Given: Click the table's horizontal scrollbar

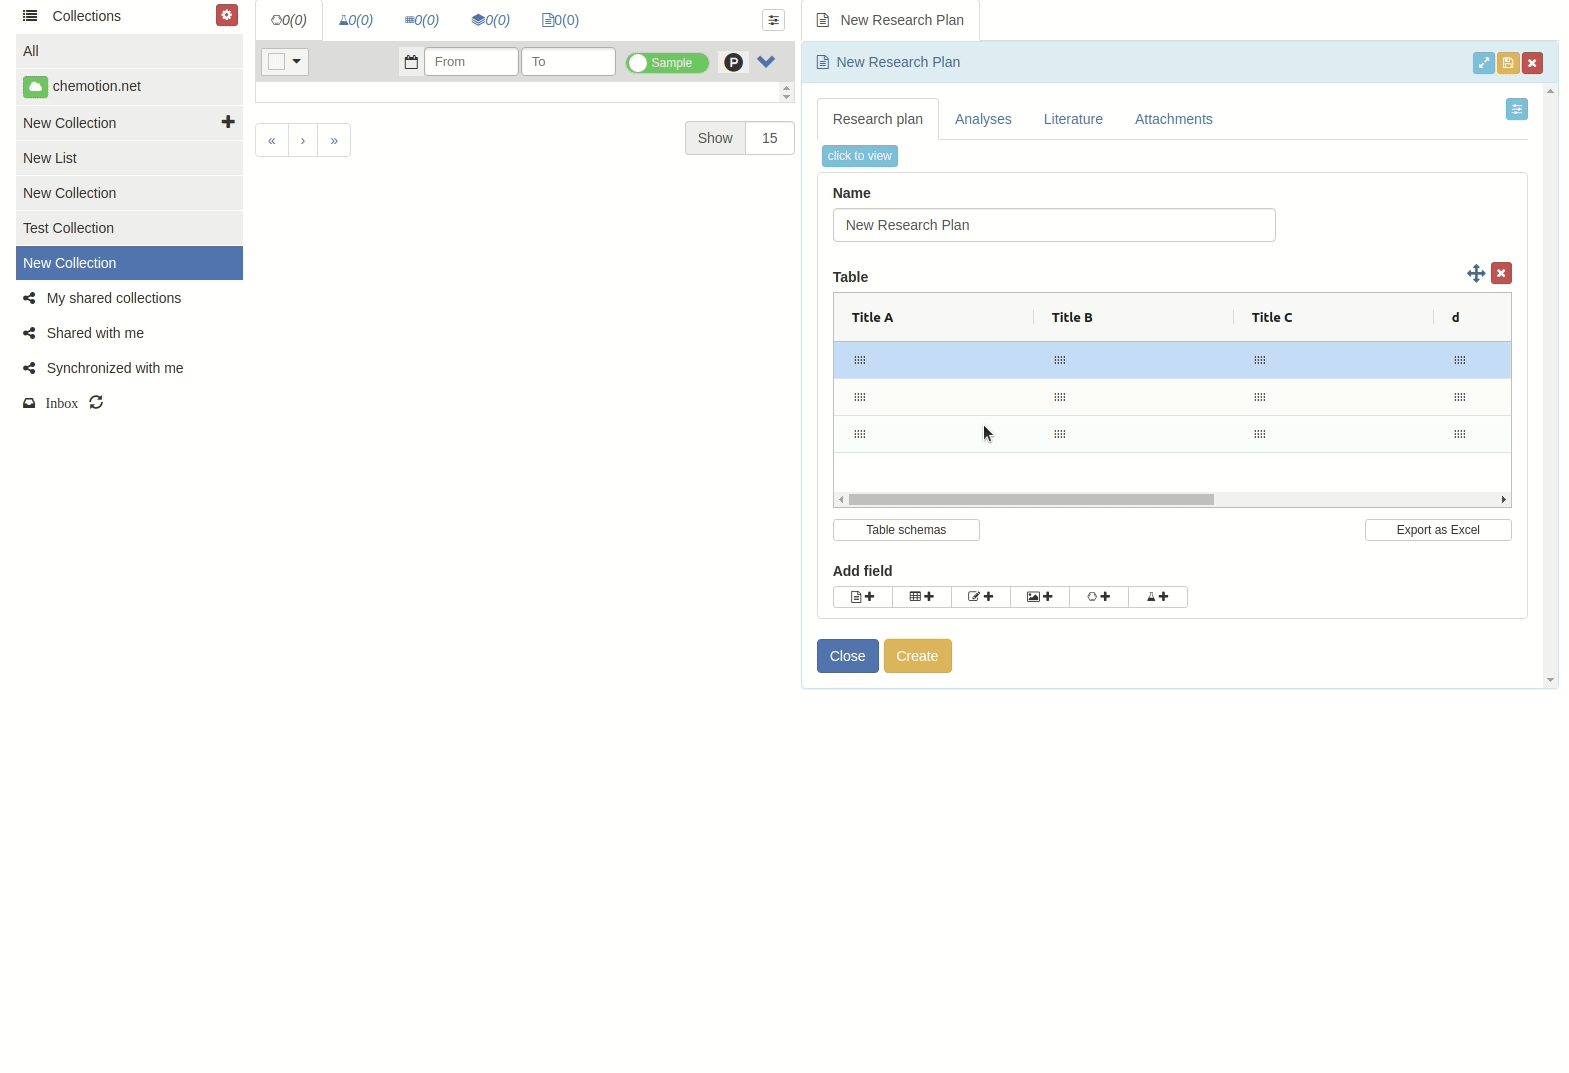Looking at the screenshot, I should coord(1030,499).
